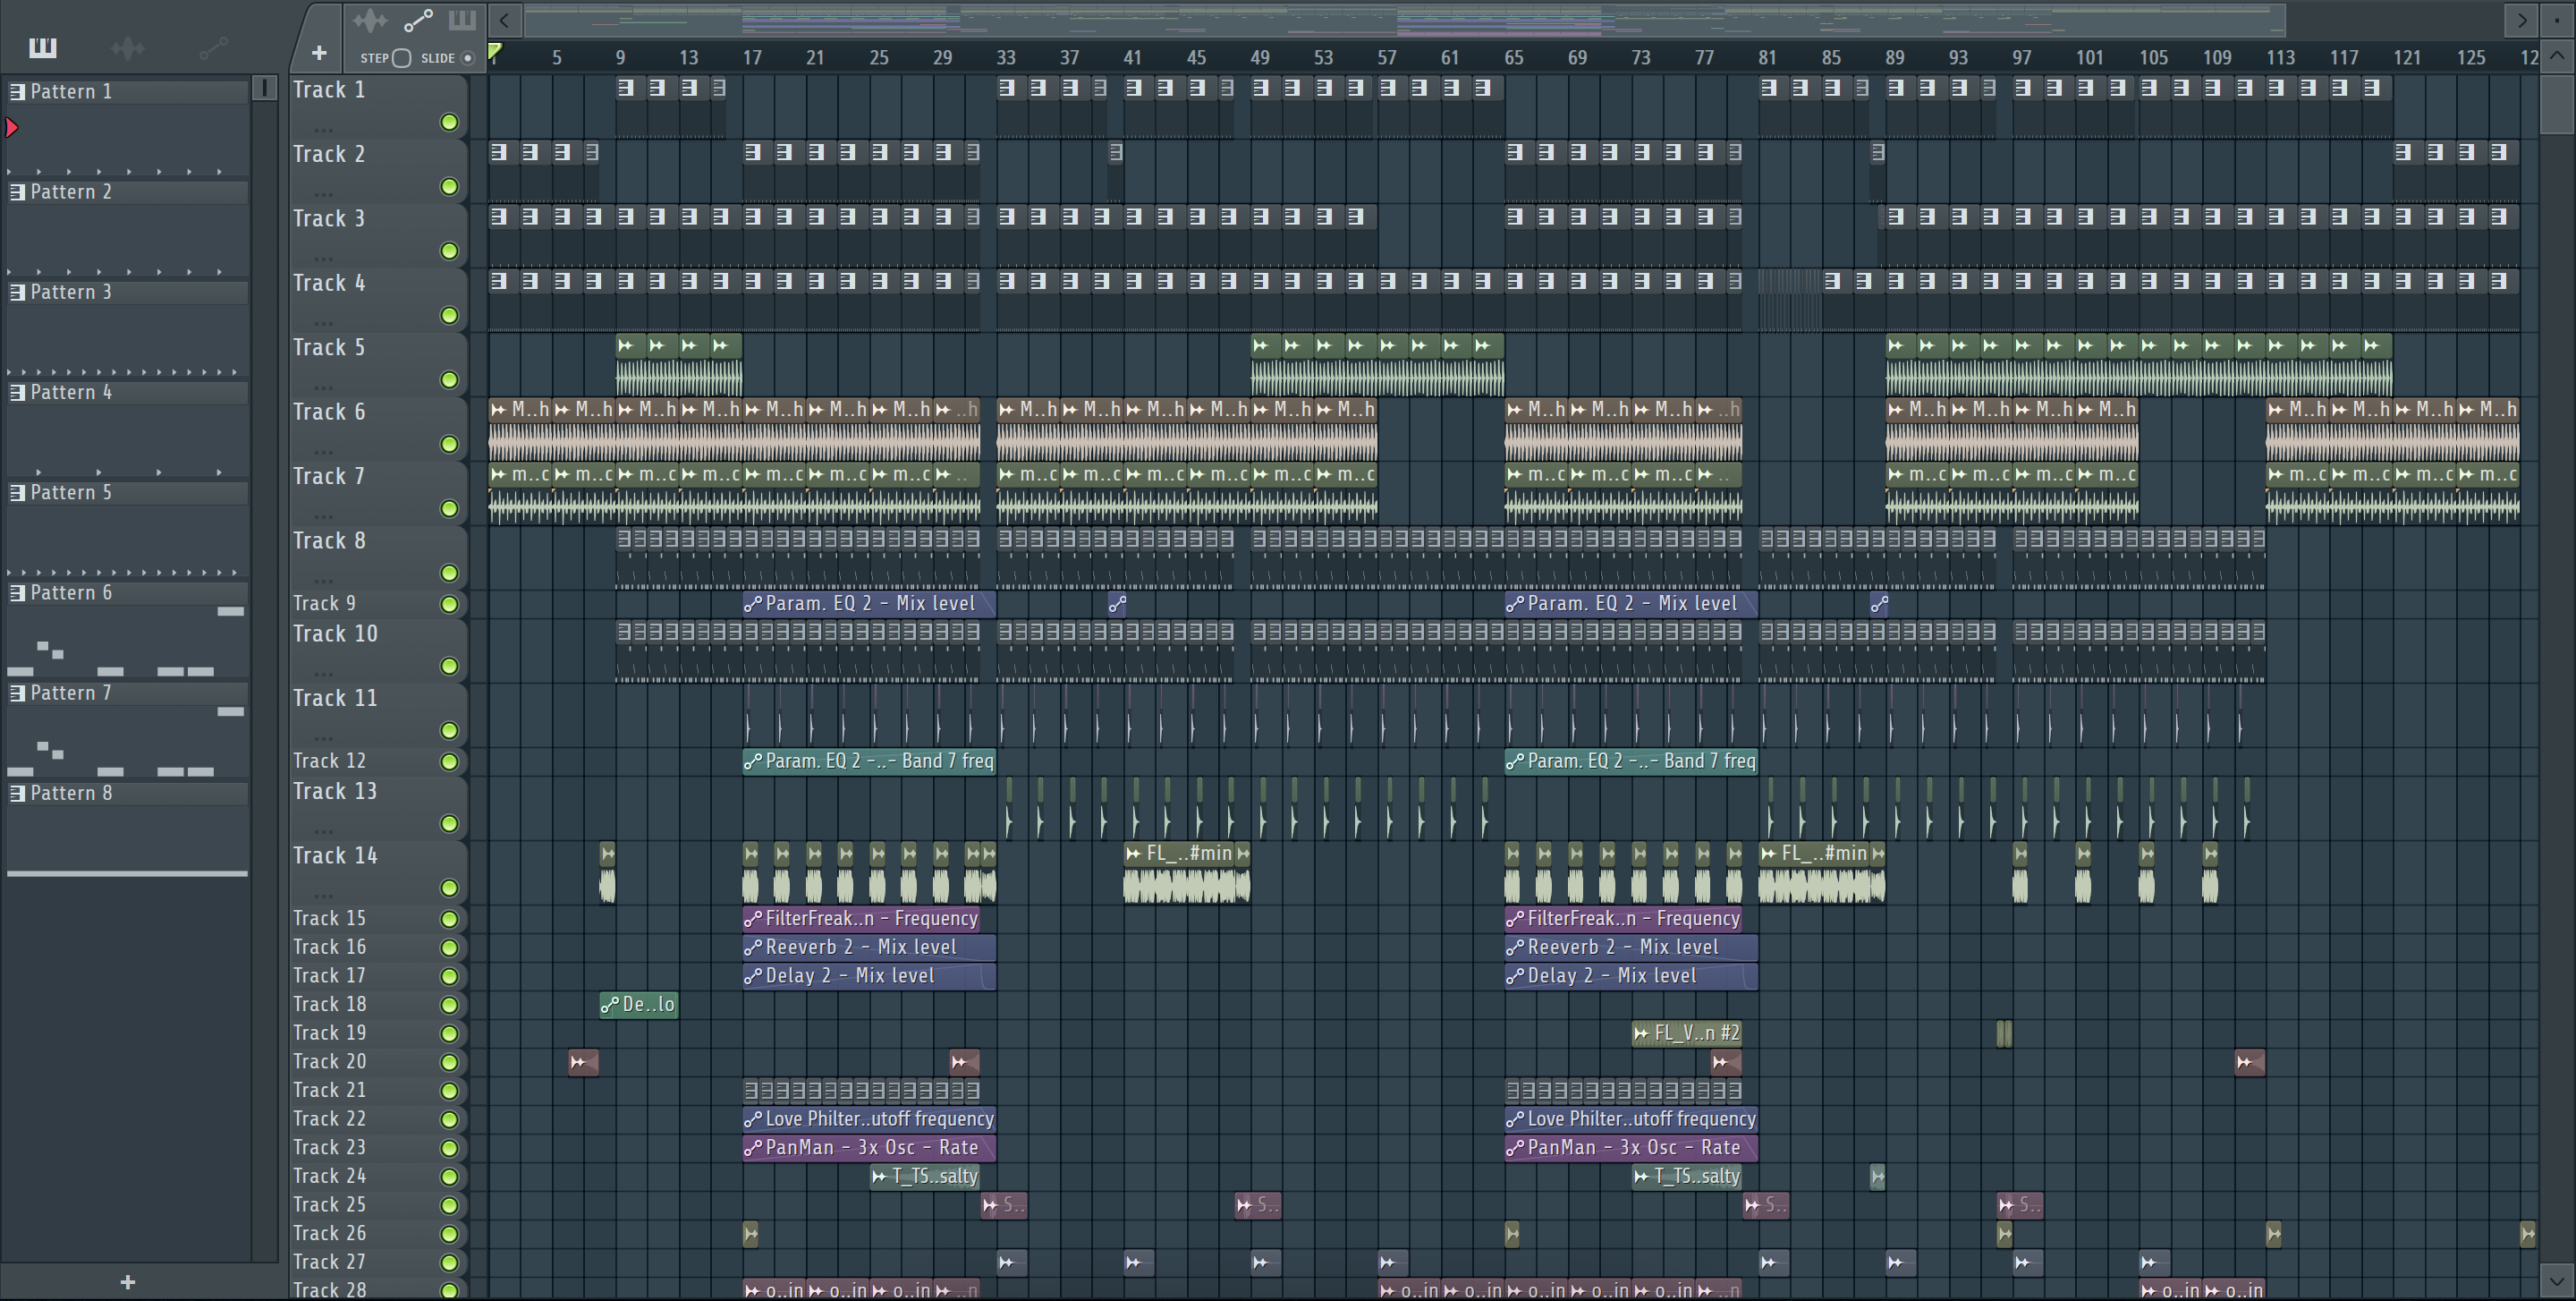
Task: Select Pattern 7 in the picker list
Action: coord(128,693)
